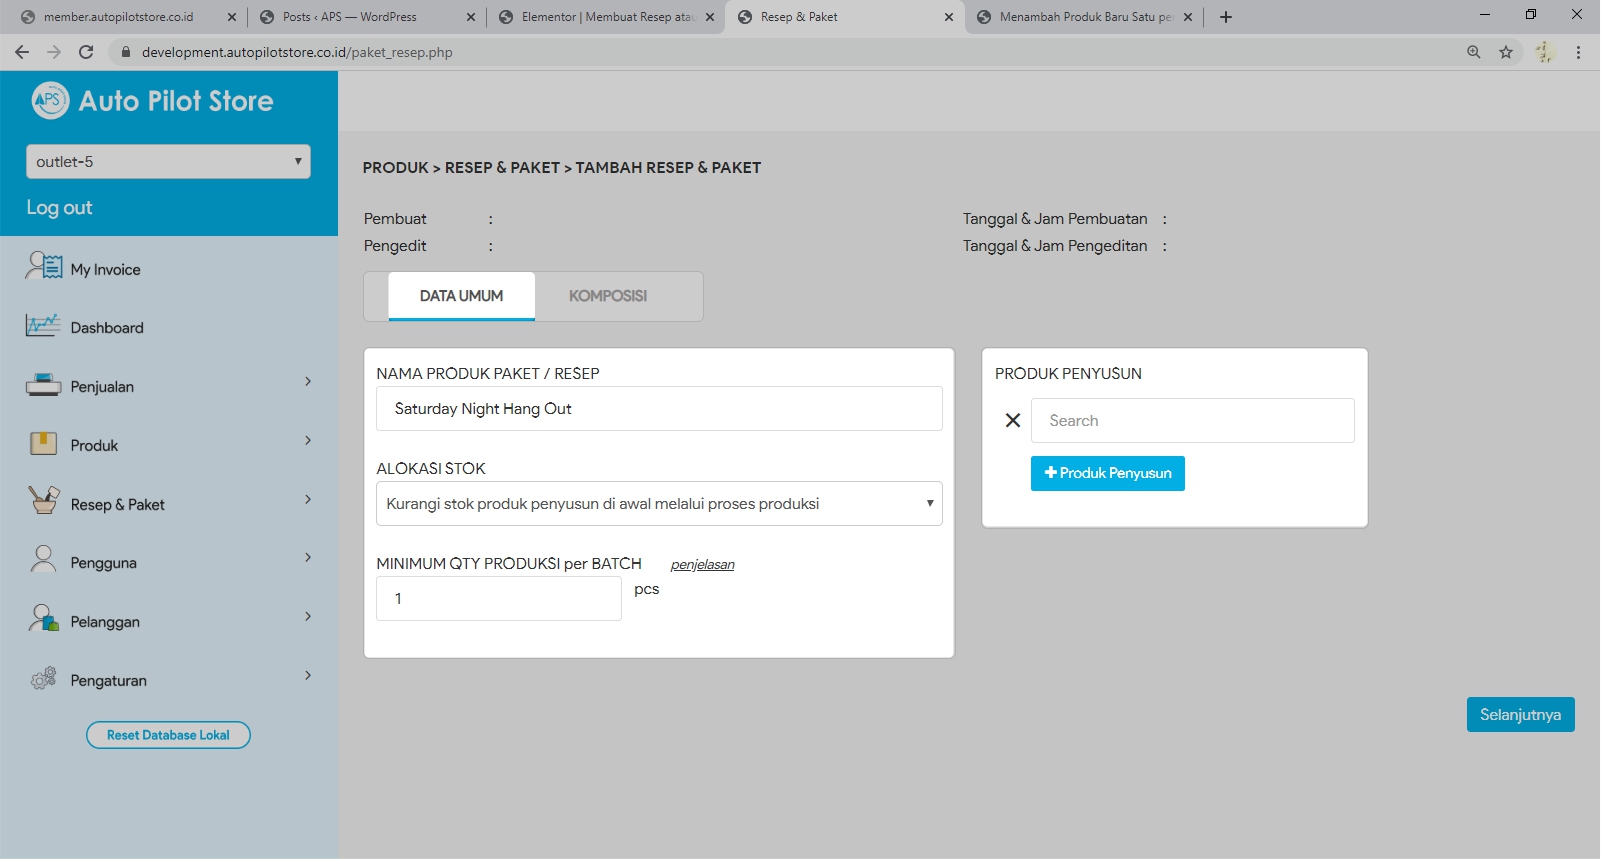Switch to the Komposisi tab

pos(607,296)
